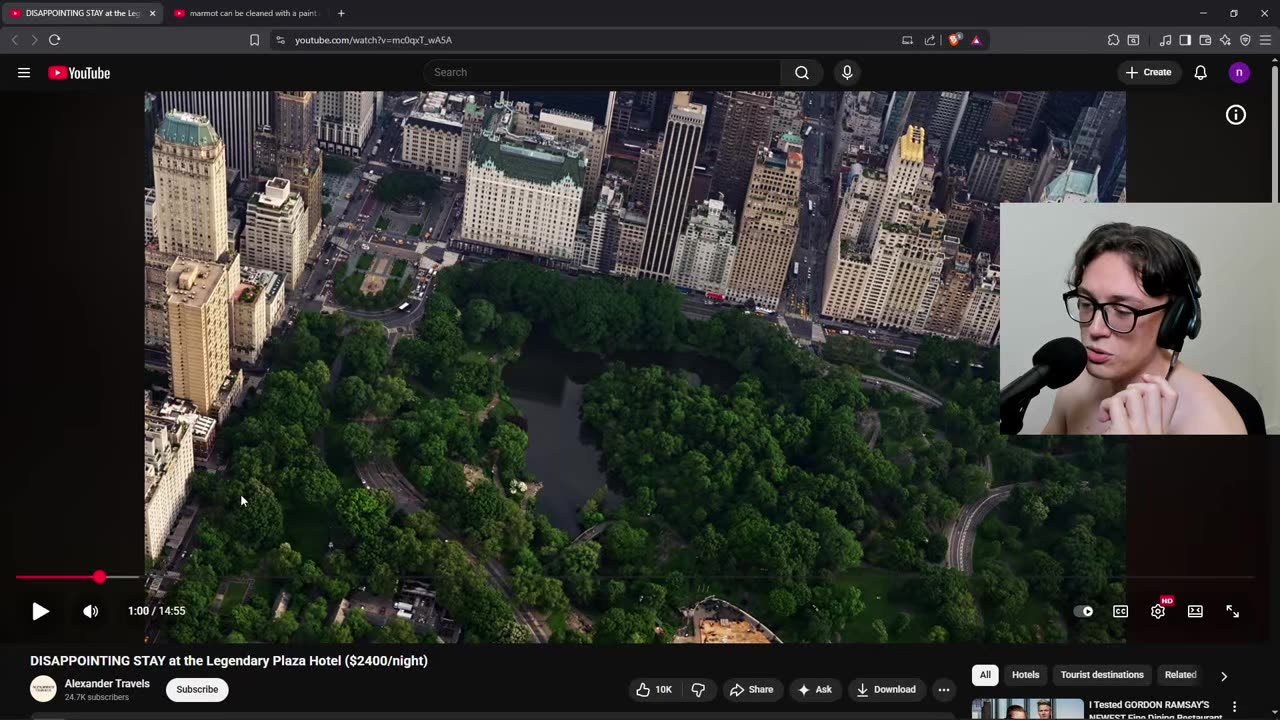The width and height of the screenshot is (1280, 720).
Task: Subscribe to Alexander Travels channel
Action: (x=197, y=689)
